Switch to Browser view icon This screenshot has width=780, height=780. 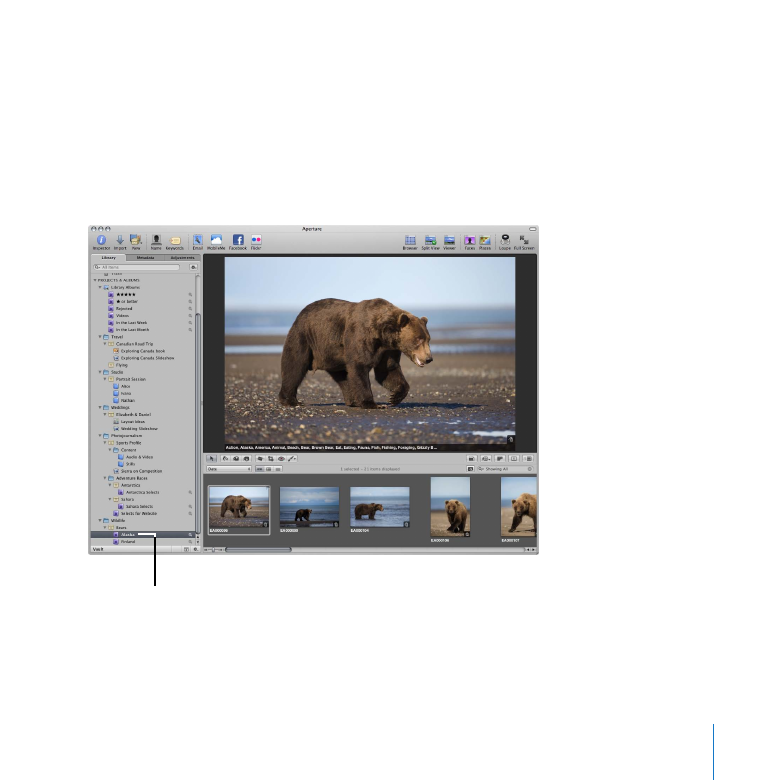[410, 240]
